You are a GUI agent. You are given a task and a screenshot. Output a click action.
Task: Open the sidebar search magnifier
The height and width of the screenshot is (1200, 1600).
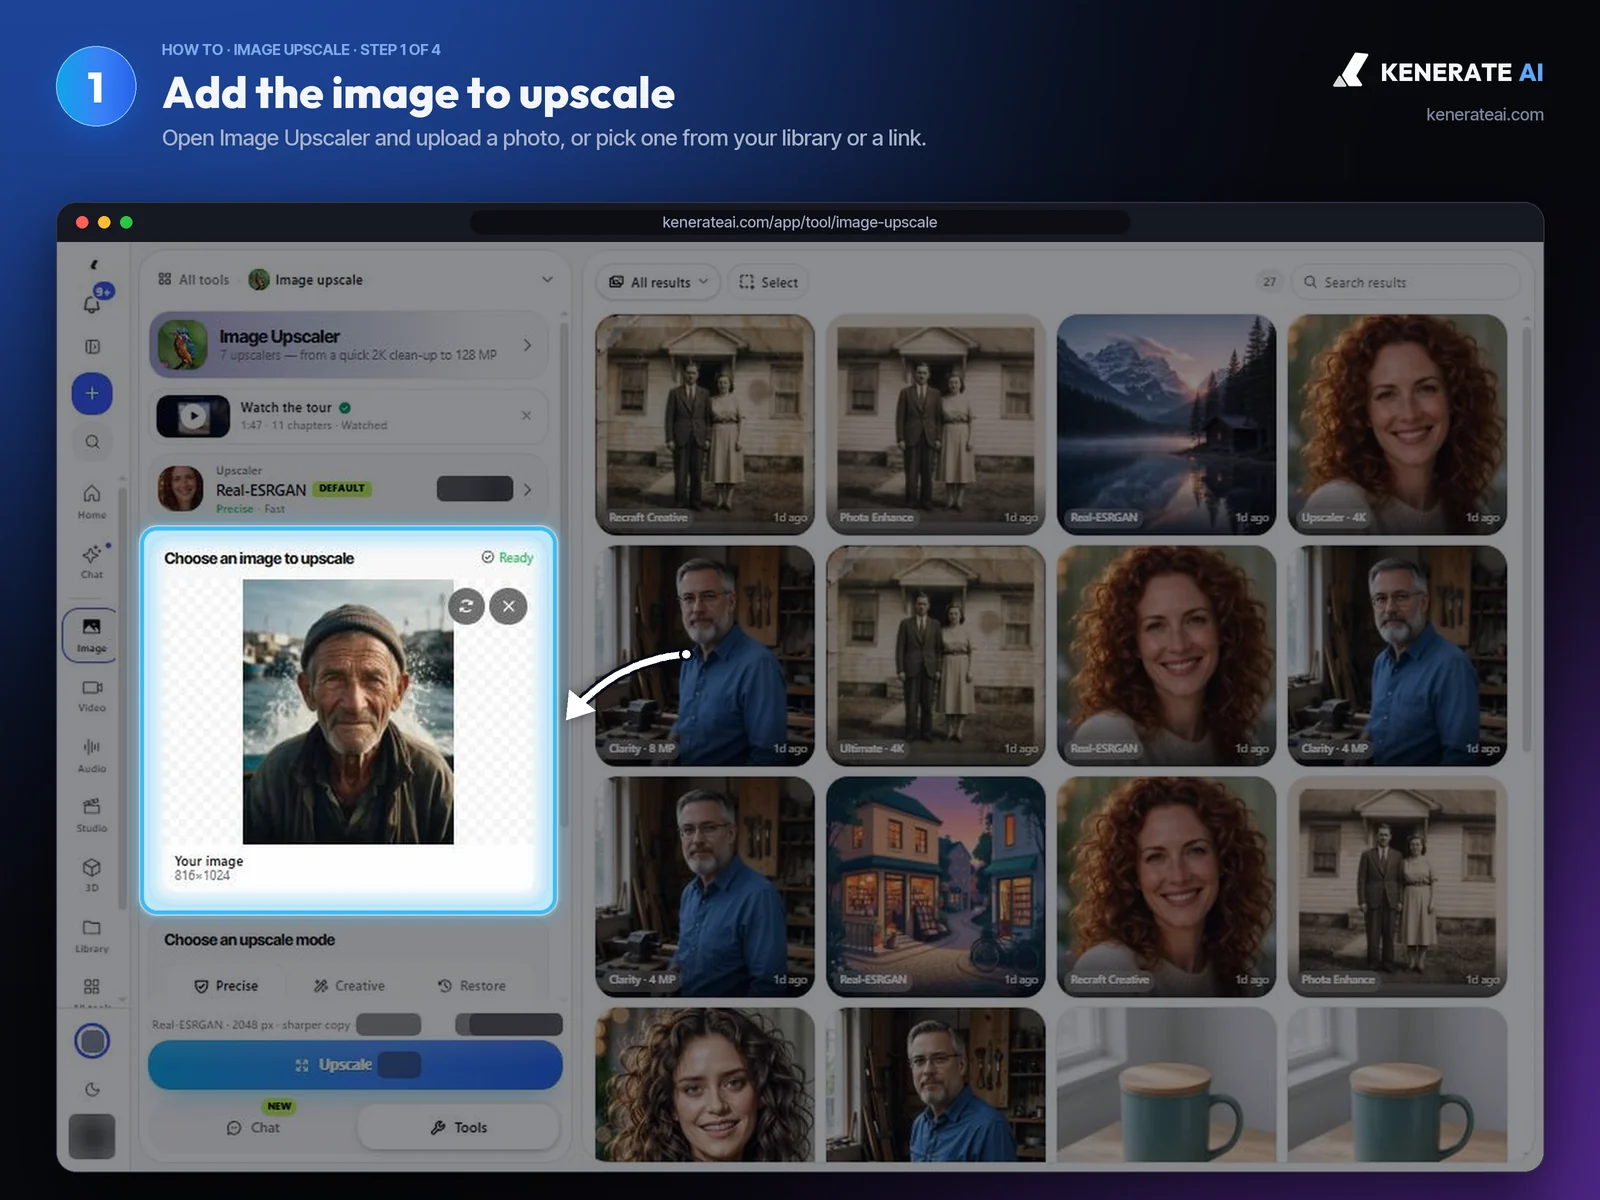tap(92, 442)
